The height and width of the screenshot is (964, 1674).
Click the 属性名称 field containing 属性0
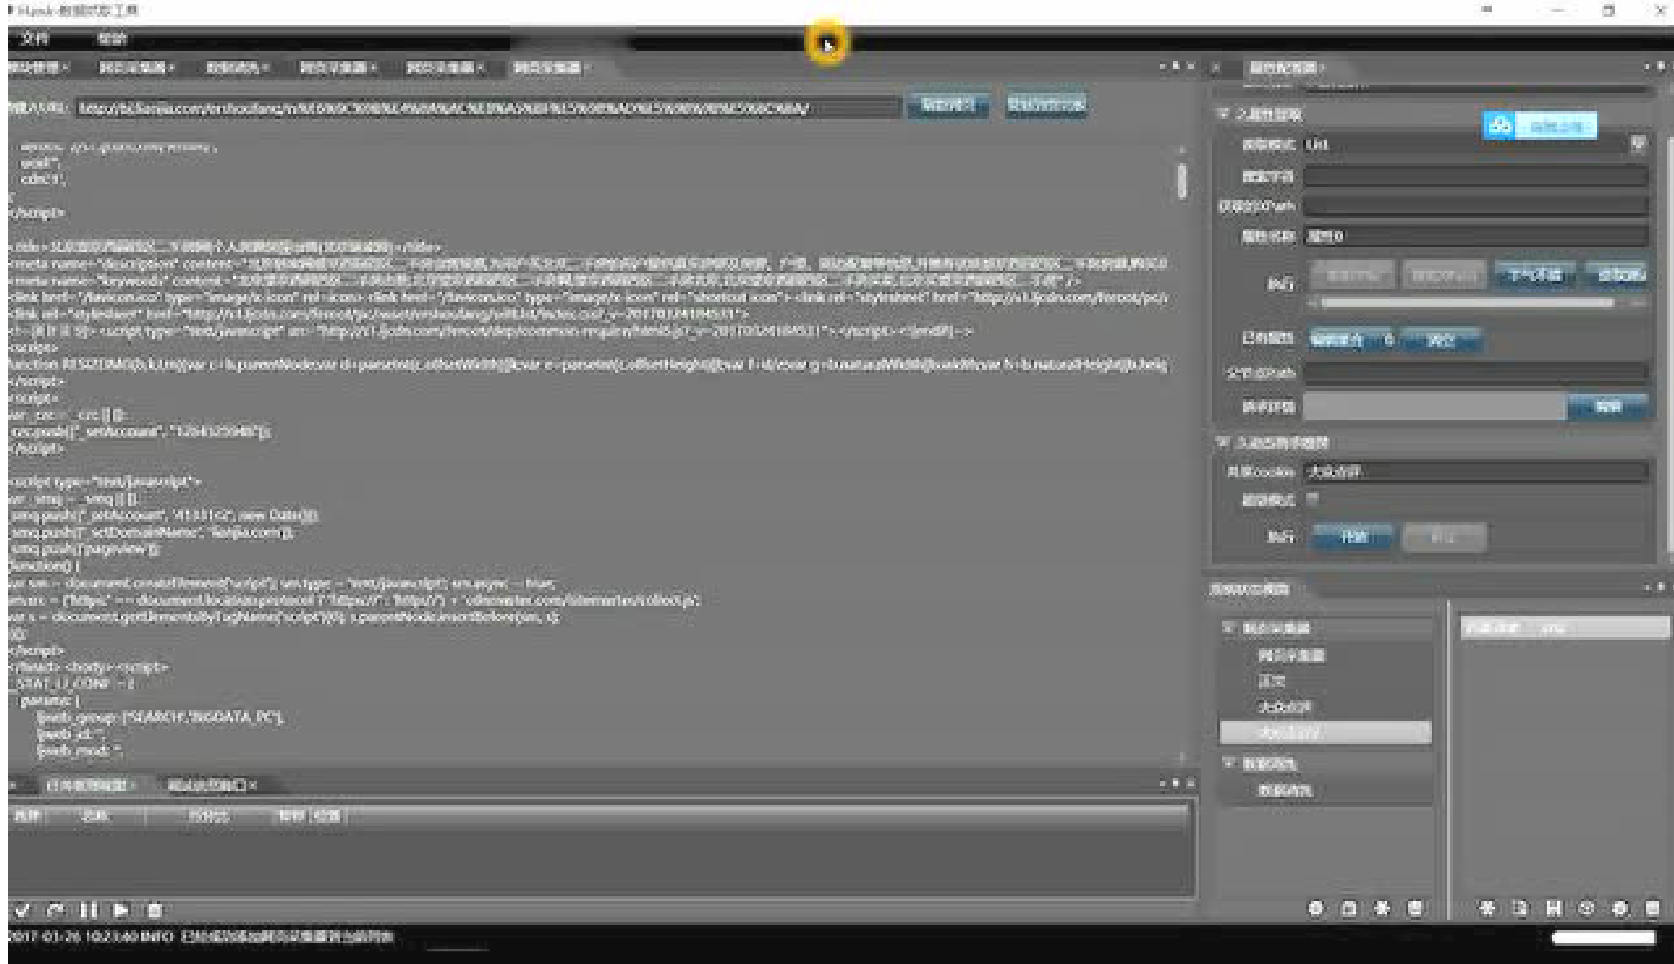(1475, 236)
